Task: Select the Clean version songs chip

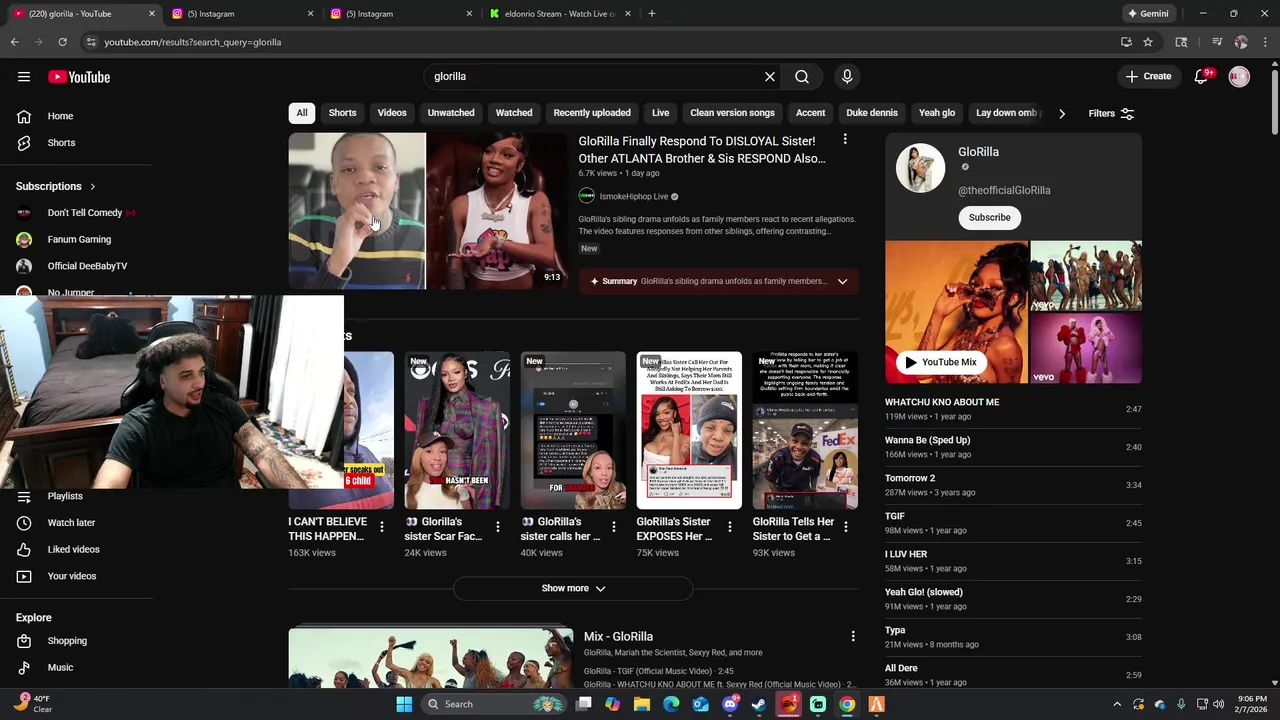Action: 732,113
